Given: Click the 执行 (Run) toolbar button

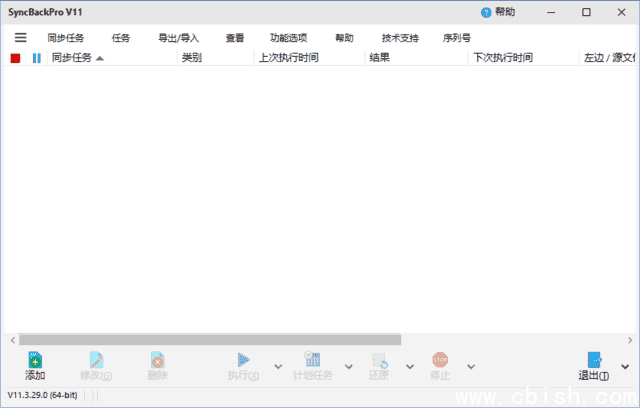Looking at the screenshot, I should click(244, 366).
